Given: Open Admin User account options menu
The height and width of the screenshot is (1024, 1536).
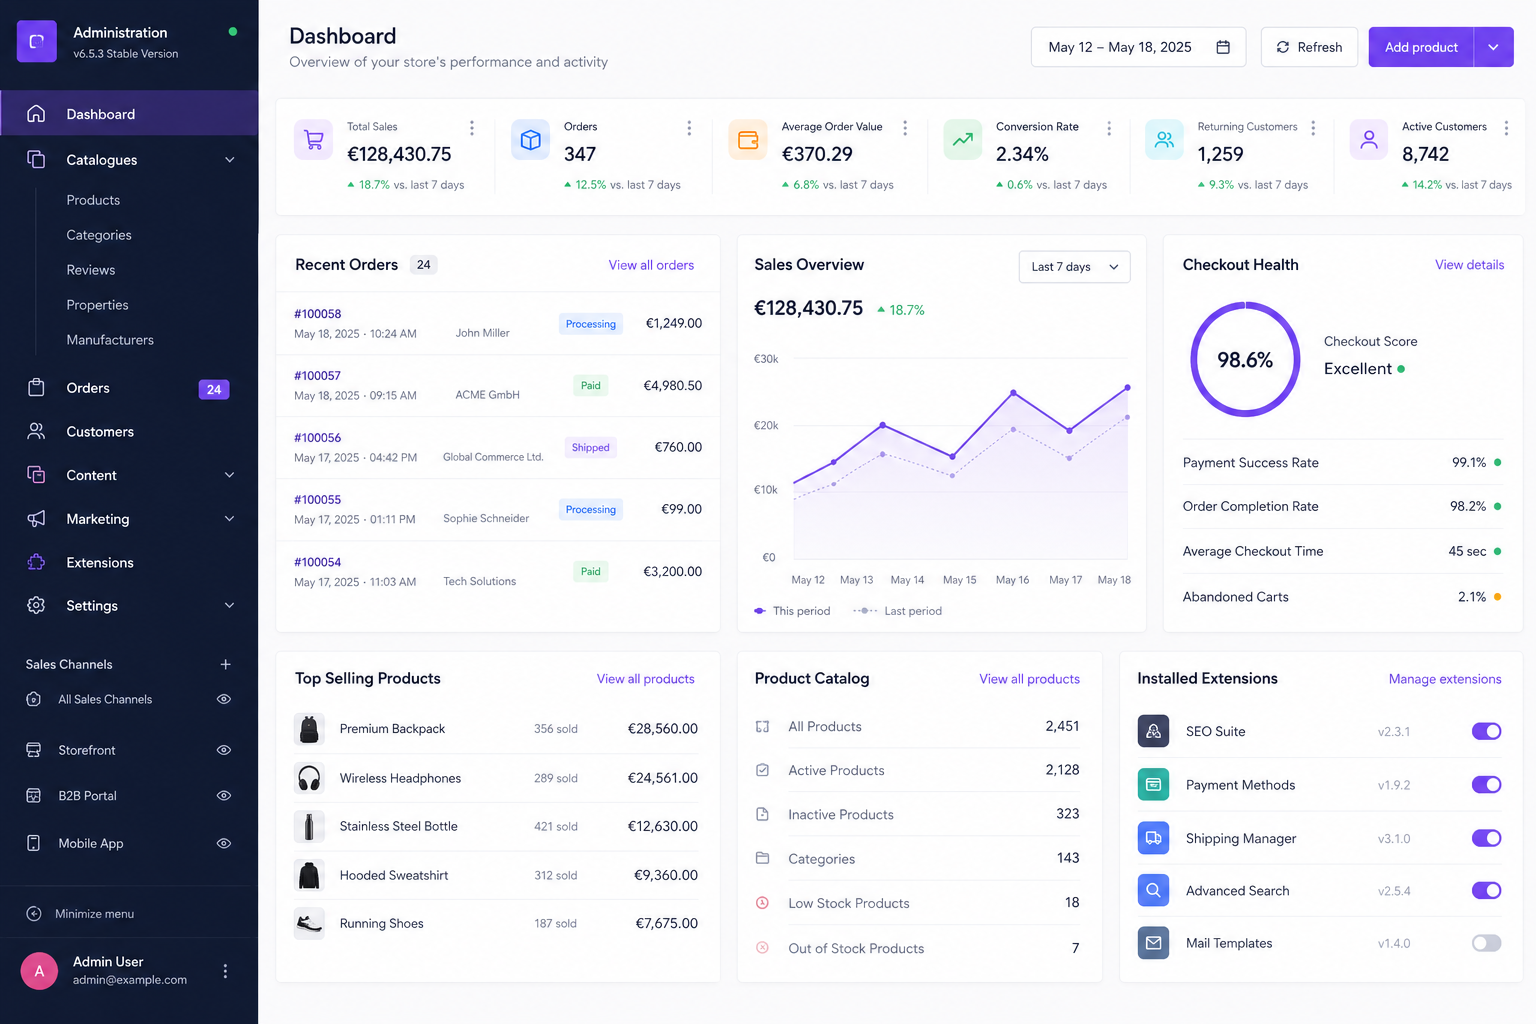Looking at the screenshot, I should click(225, 971).
